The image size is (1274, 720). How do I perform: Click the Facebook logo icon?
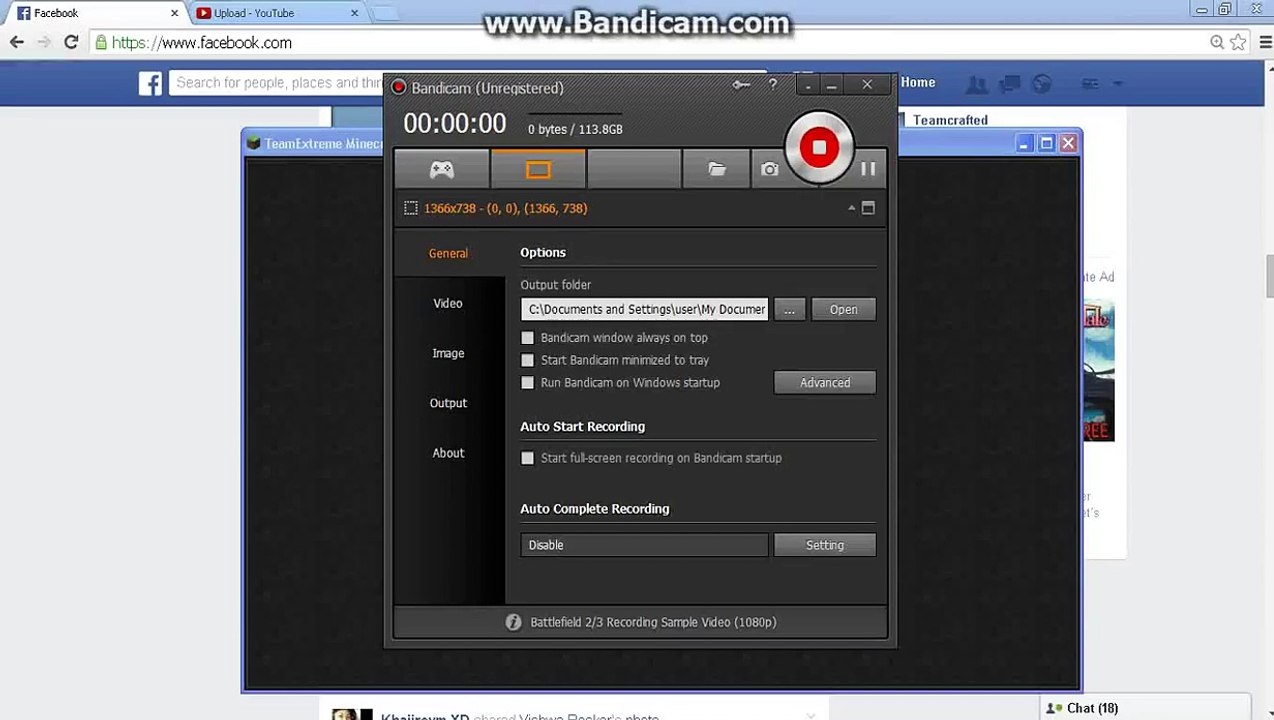coord(150,83)
